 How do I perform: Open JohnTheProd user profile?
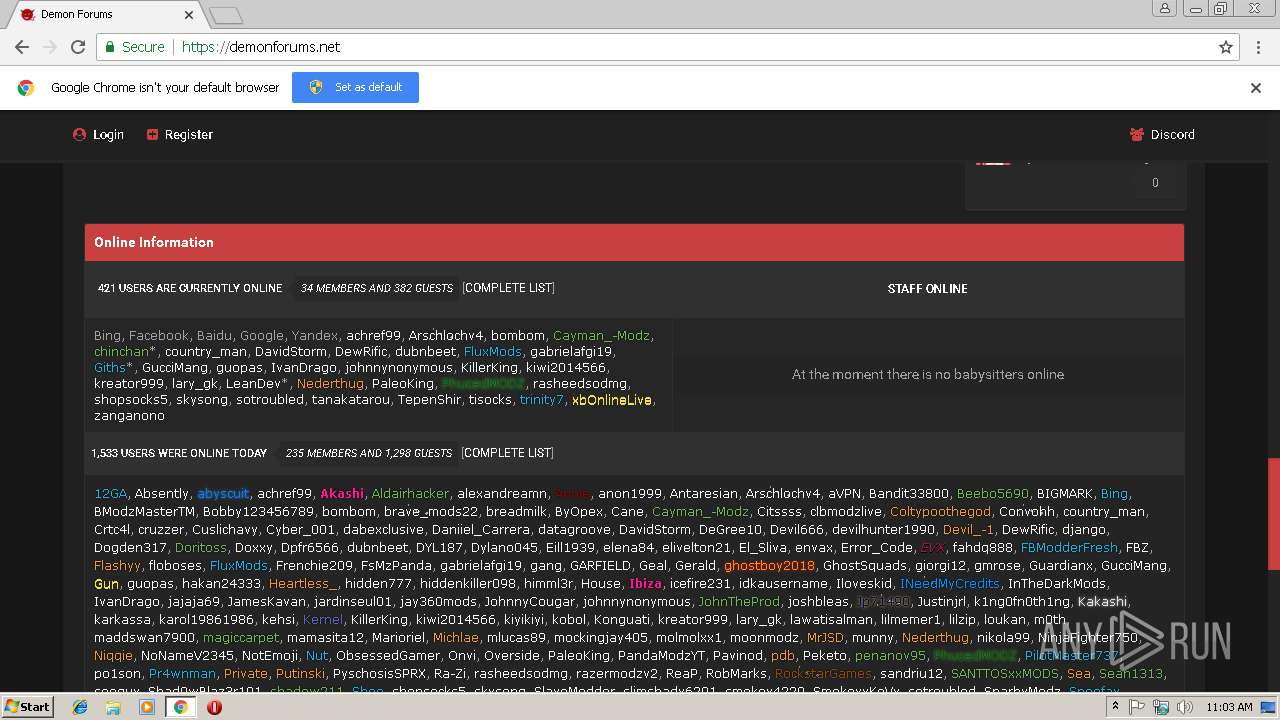tap(739, 602)
